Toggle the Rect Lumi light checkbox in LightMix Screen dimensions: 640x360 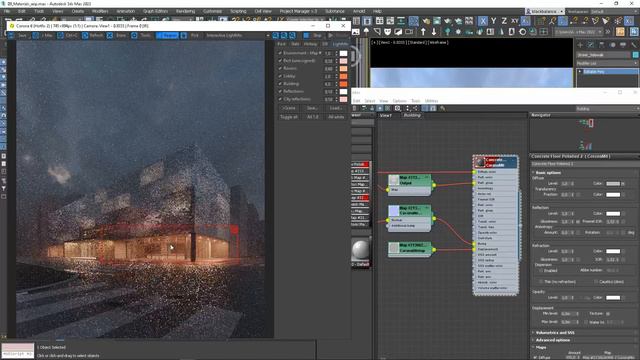(x=280, y=61)
